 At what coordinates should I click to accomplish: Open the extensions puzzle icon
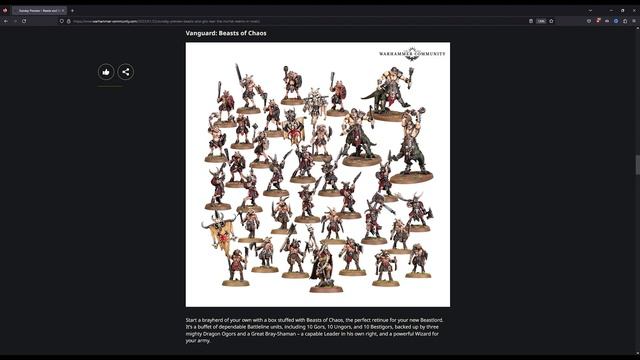625,21
